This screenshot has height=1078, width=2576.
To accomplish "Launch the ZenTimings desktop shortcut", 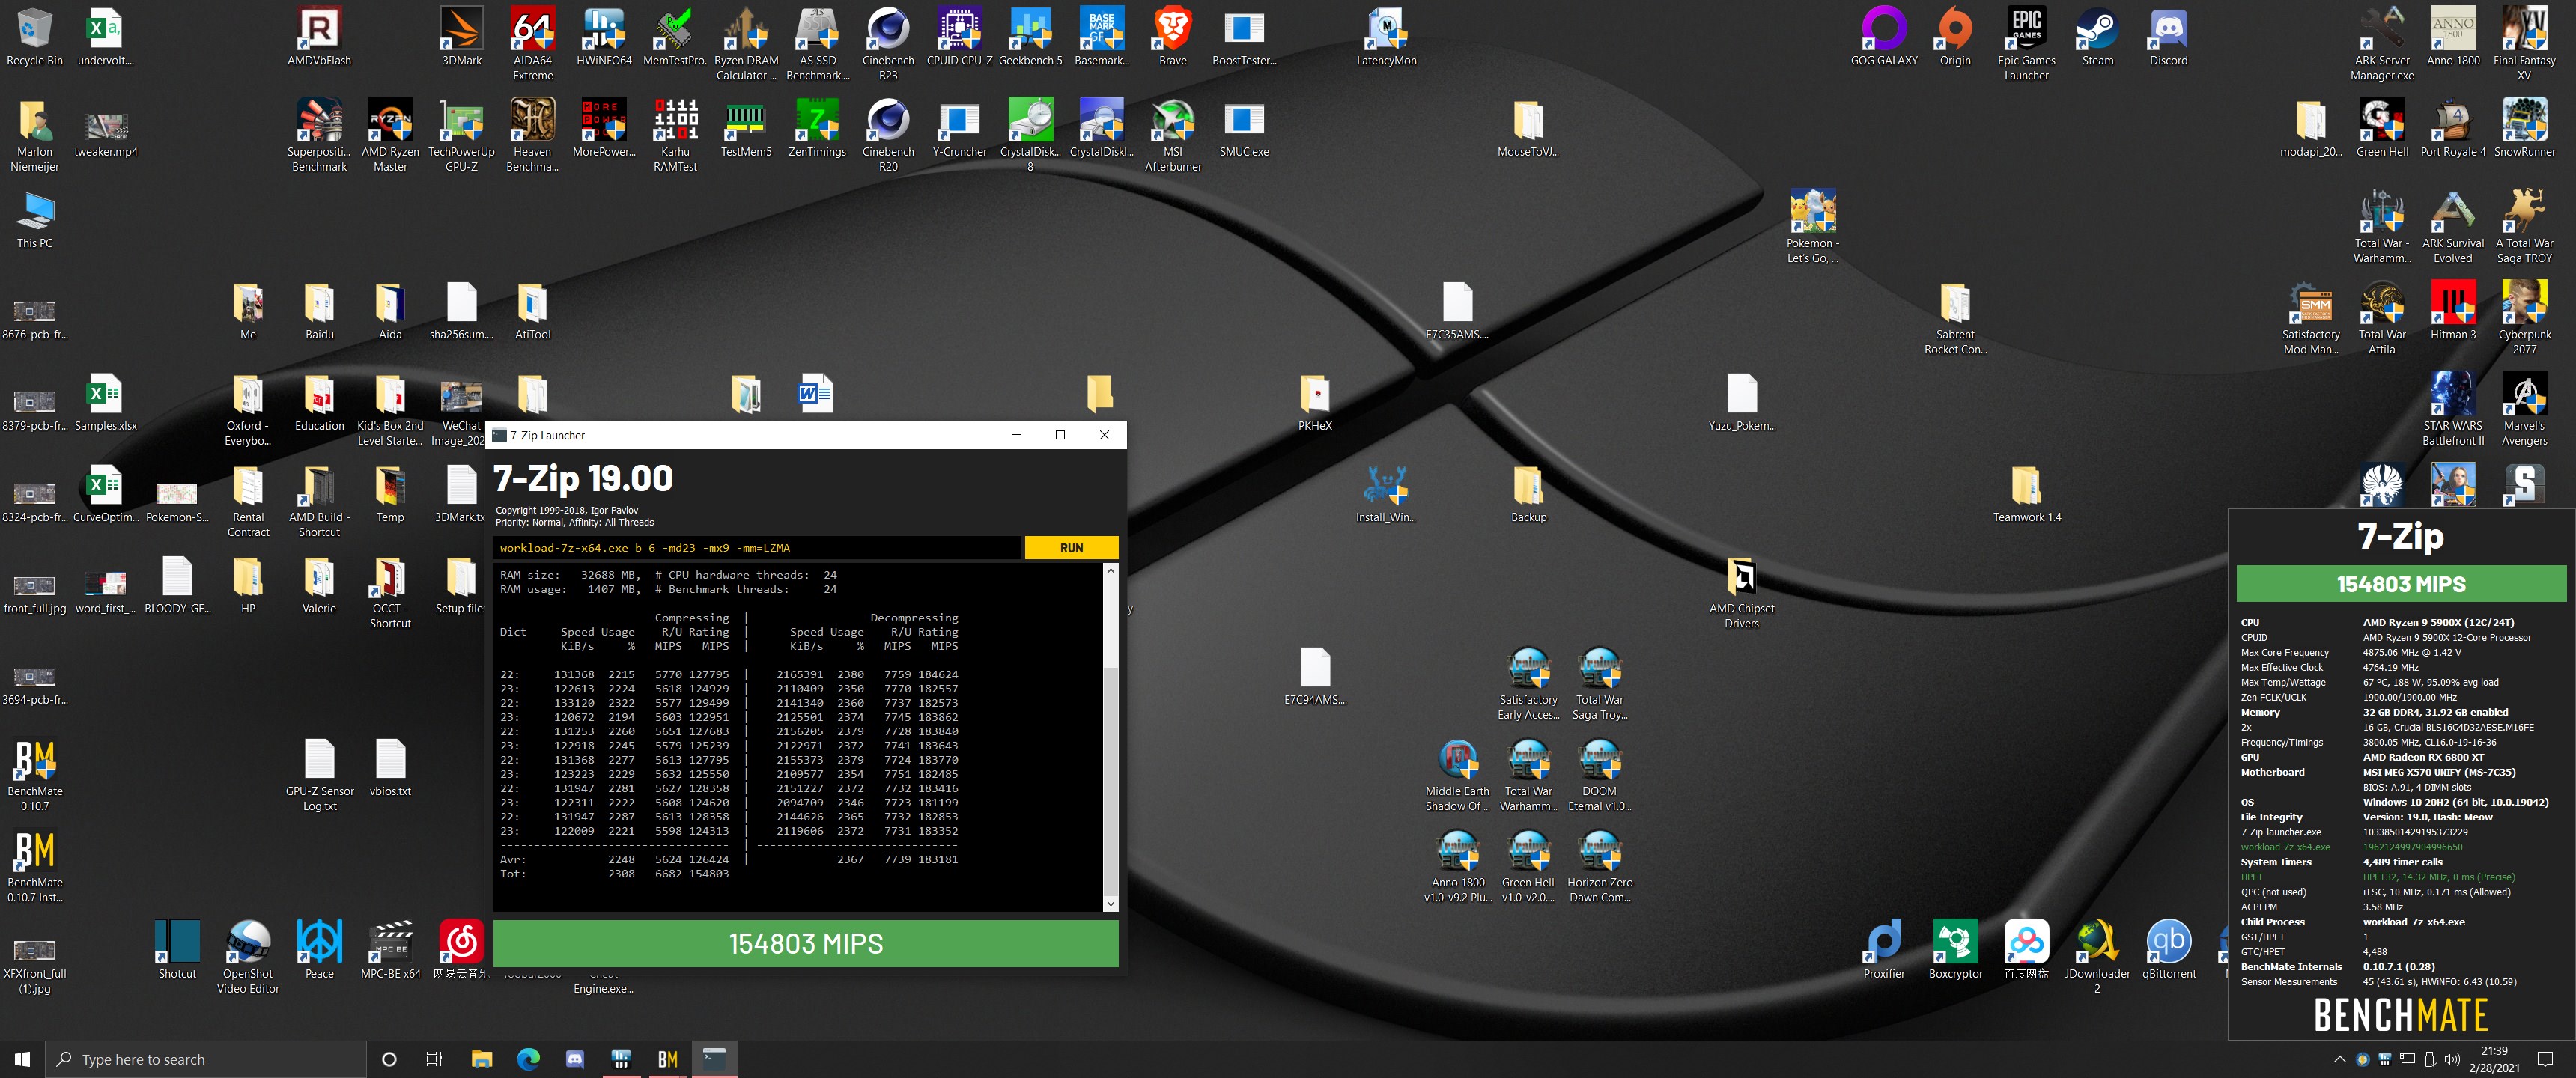I will (x=817, y=129).
